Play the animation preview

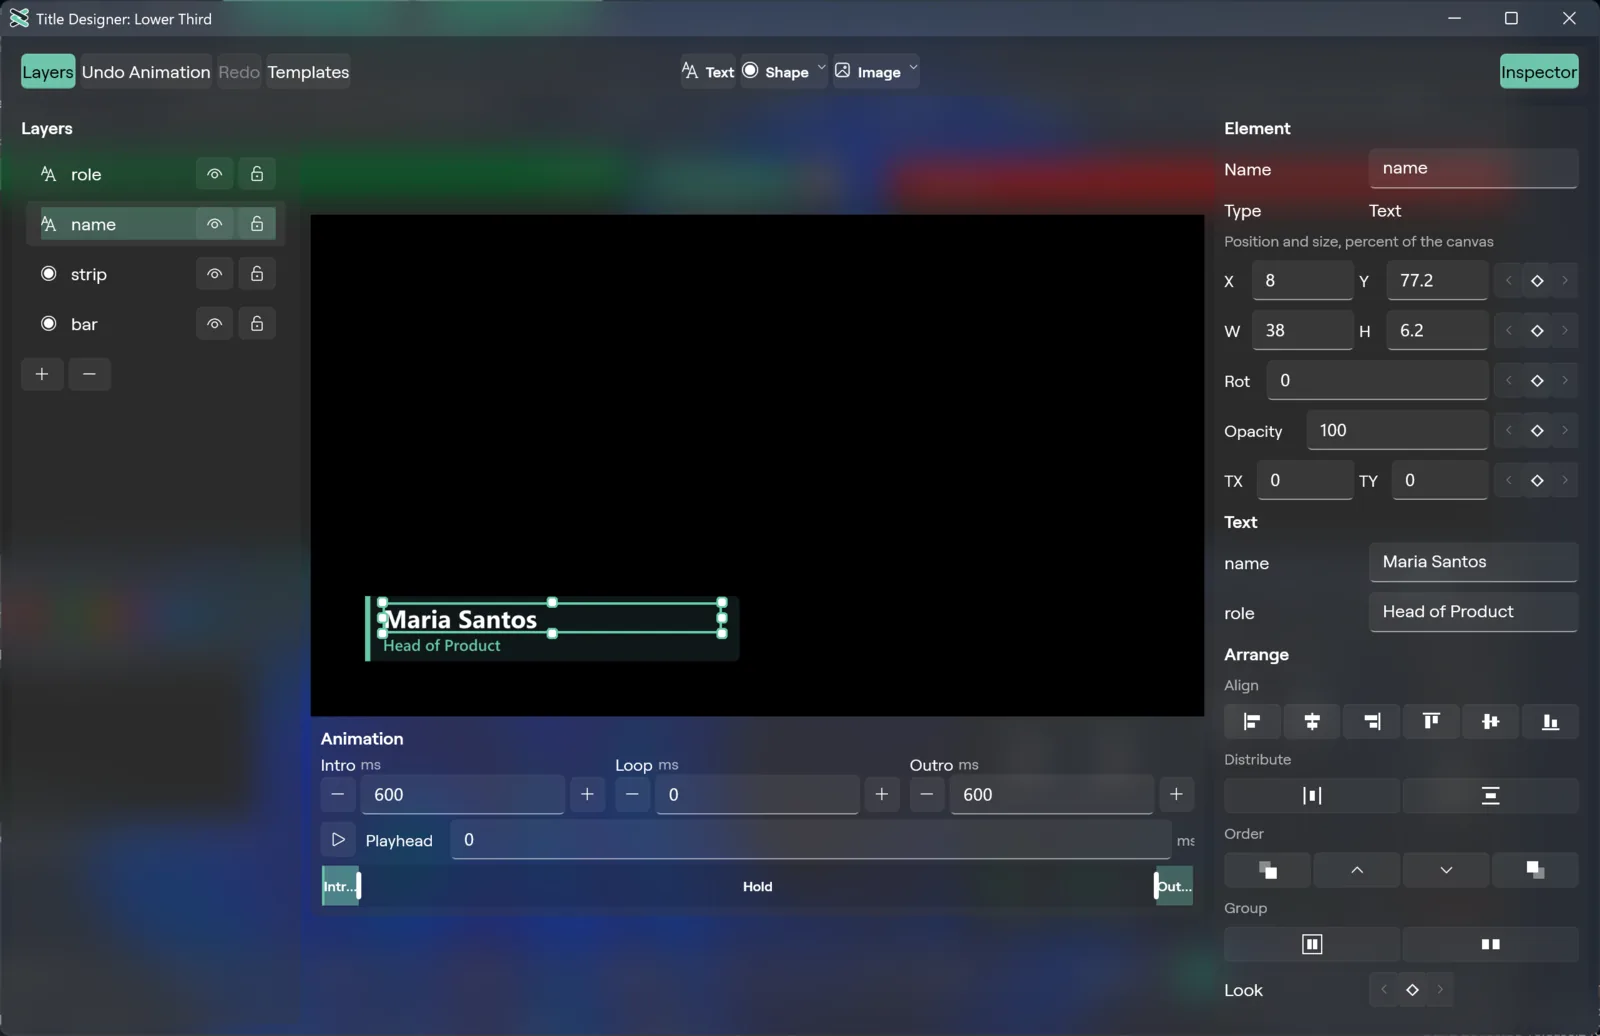338,840
